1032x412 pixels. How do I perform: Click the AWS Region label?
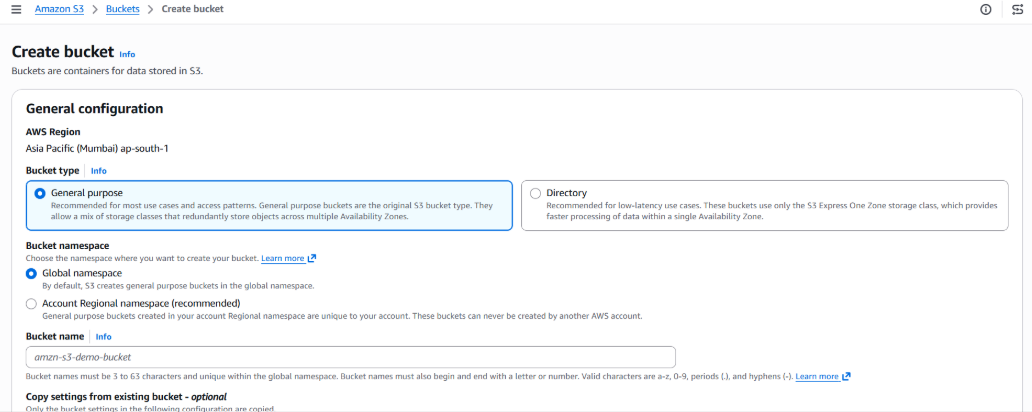(53, 132)
